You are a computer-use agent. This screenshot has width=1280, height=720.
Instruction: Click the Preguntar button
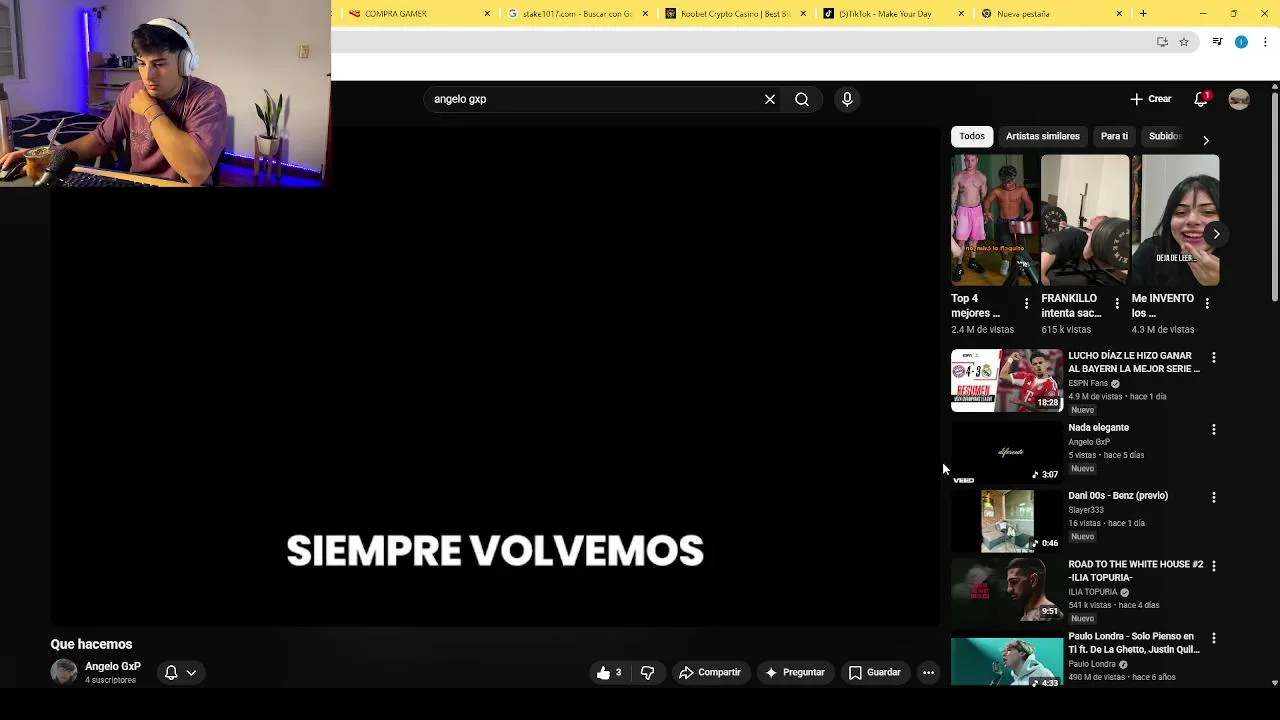pos(795,673)
